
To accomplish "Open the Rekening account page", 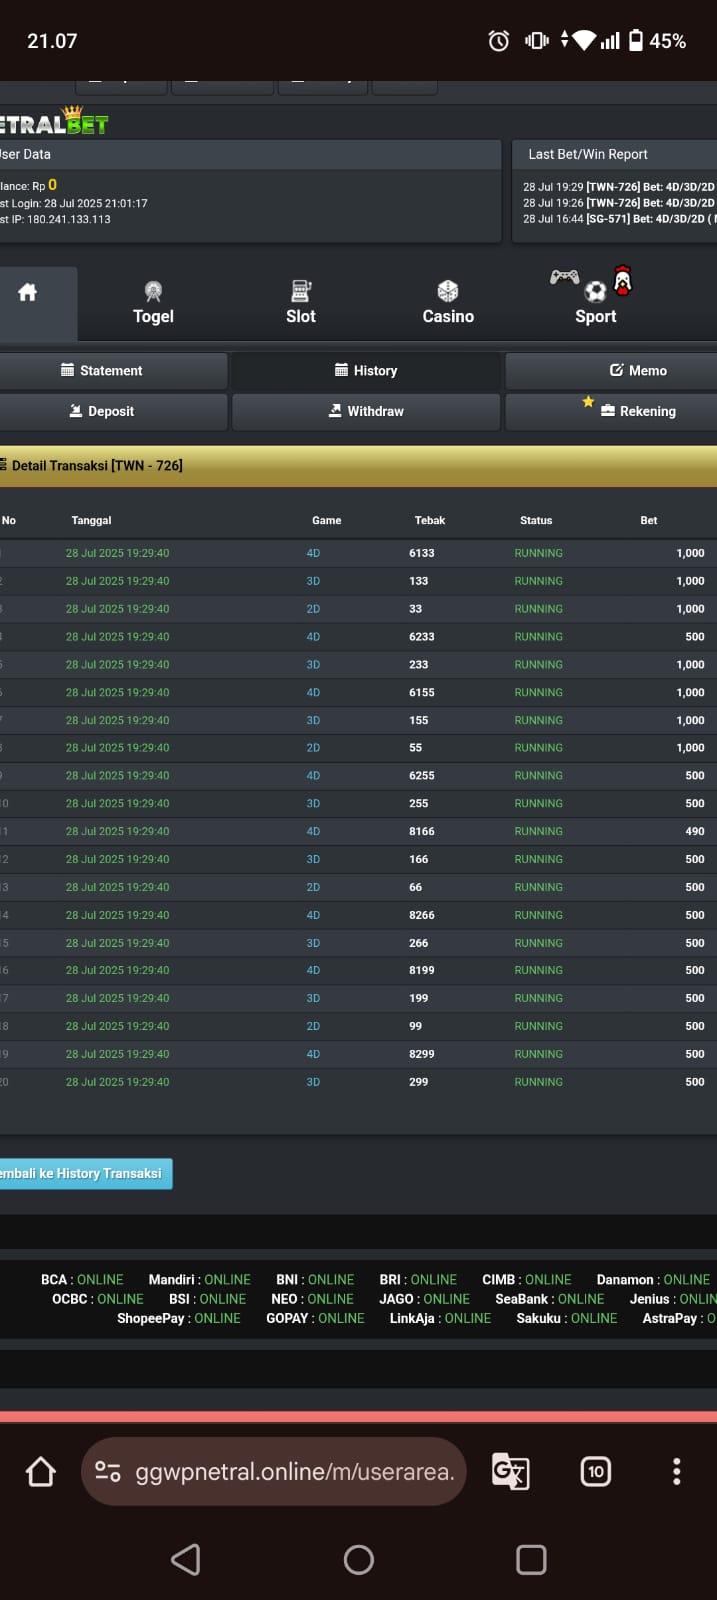I will click(x=638, y=412).
